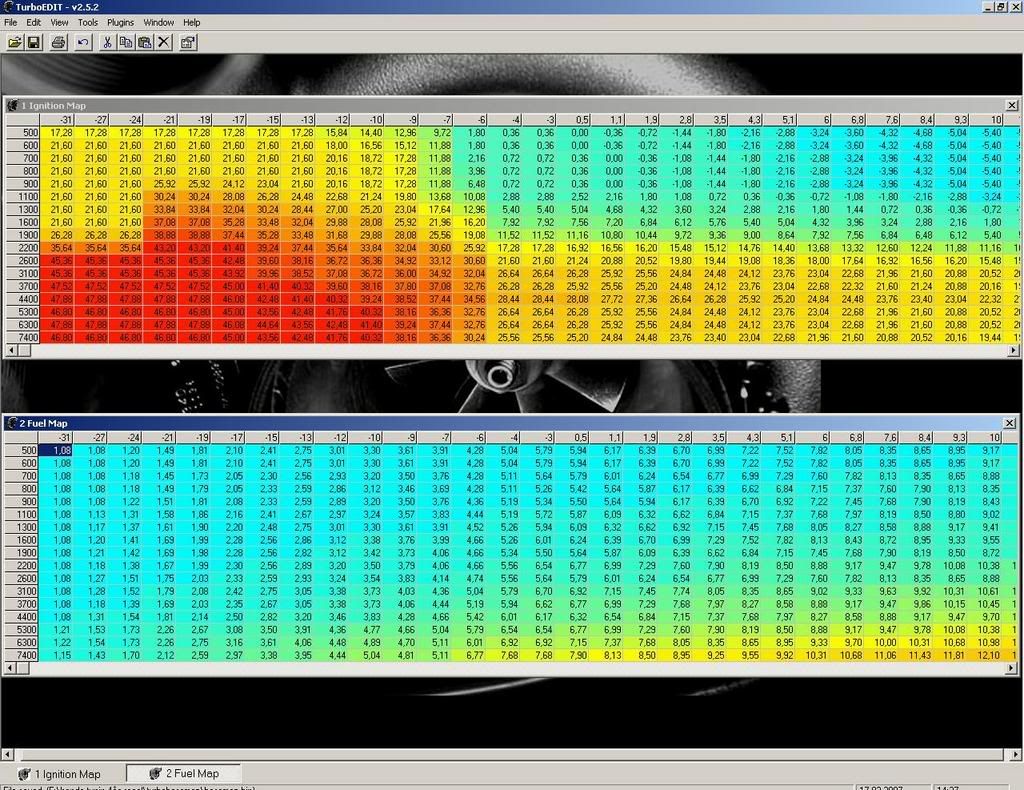Select the 2 Fuel Map bottom tab
Image resolution: width=1024 pixels, height=790 pixels.
click(x=184, y=774)
